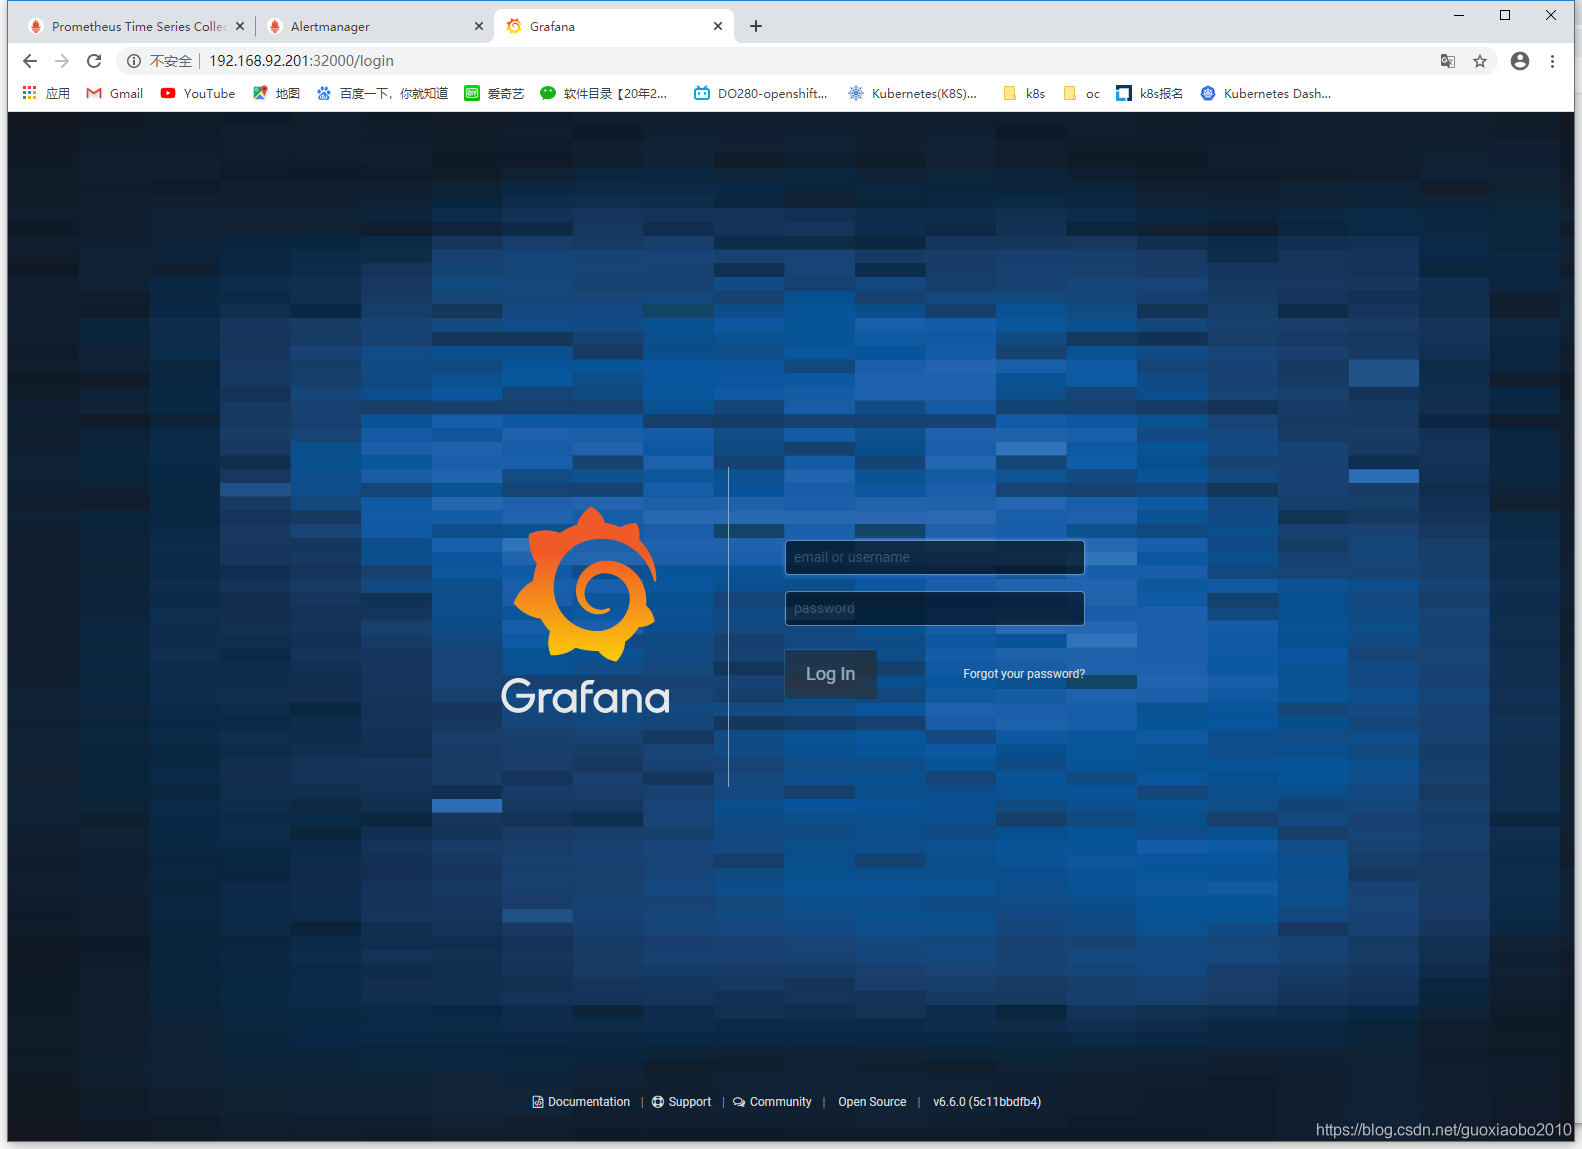Open the Support footer link
Image resolution: width=1582 pixels, height=1149 pixels.
(681, 1102)
